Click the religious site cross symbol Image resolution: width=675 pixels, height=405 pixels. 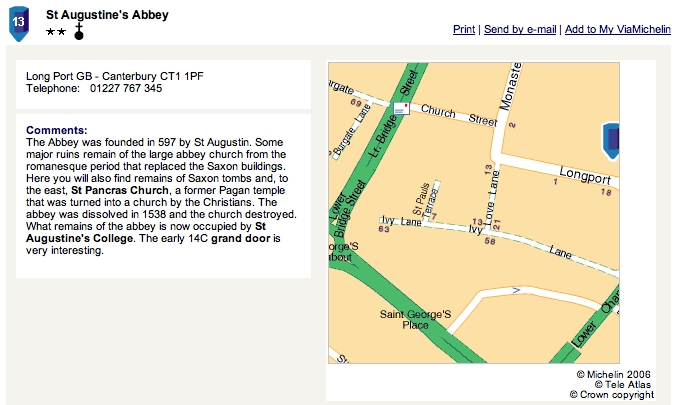point(79,31)
